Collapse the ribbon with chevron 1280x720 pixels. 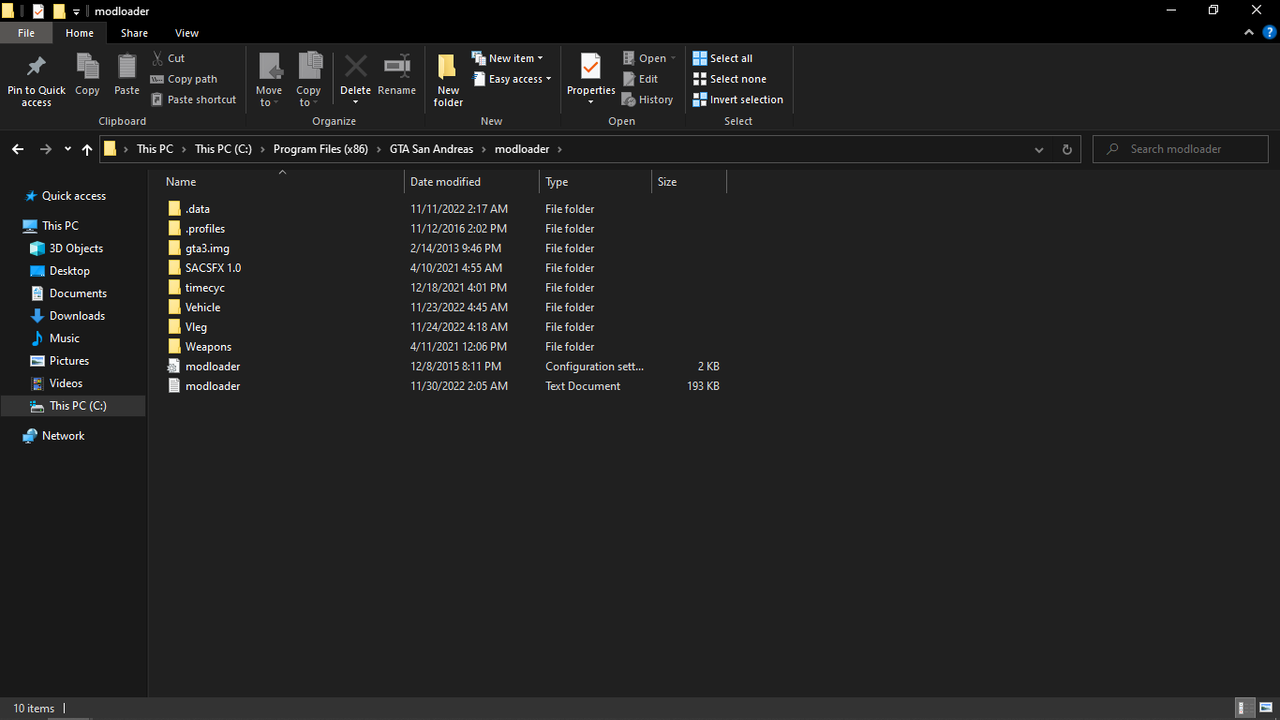pyautogui.click(x=1249, y=33)
